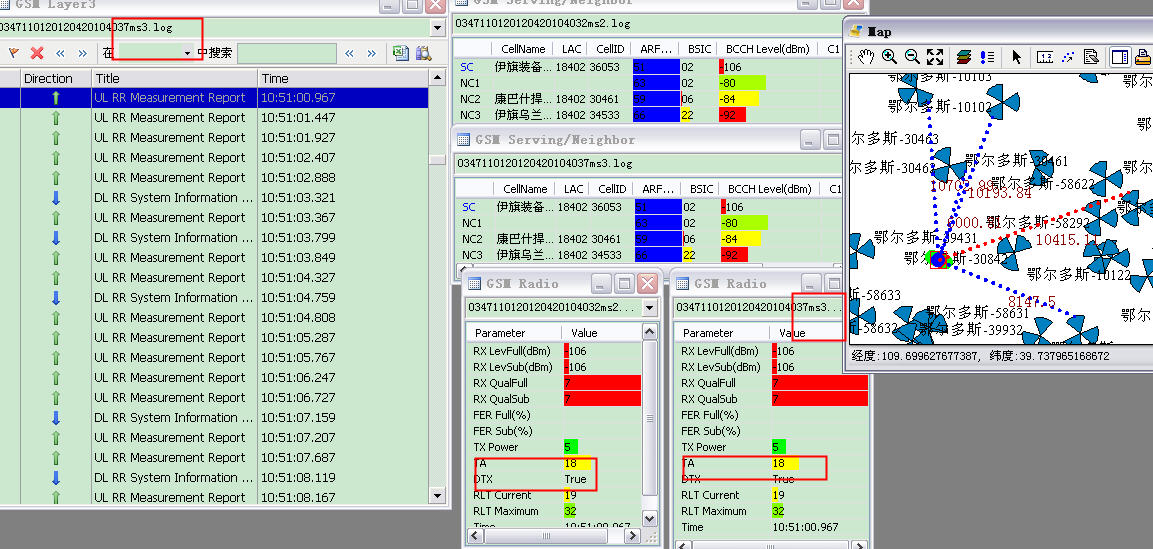Sort Layer3 list by Time column
The image size is (1153, 549).
[x=342, y=78]
